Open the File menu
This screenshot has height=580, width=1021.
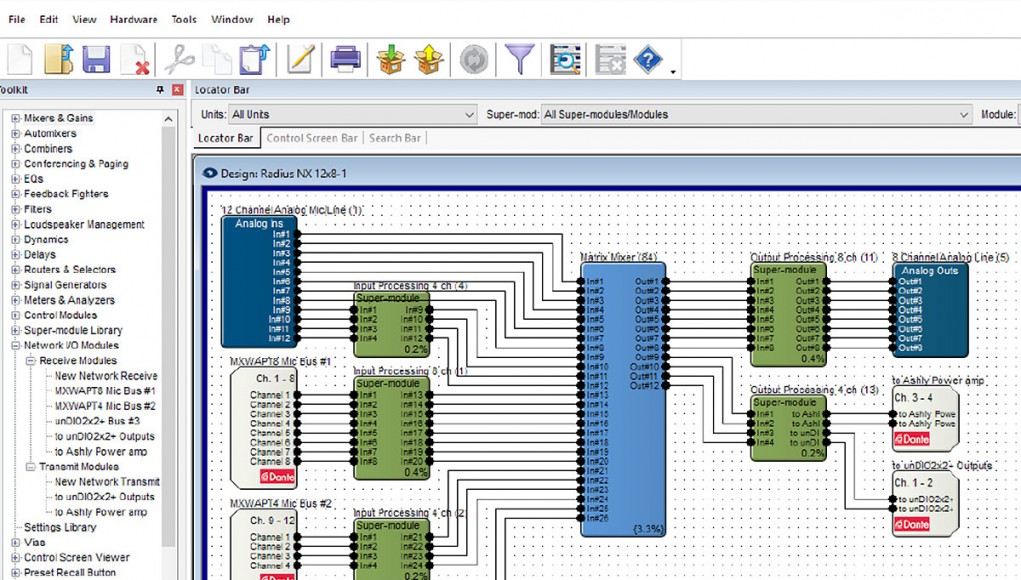click(17, 20)
